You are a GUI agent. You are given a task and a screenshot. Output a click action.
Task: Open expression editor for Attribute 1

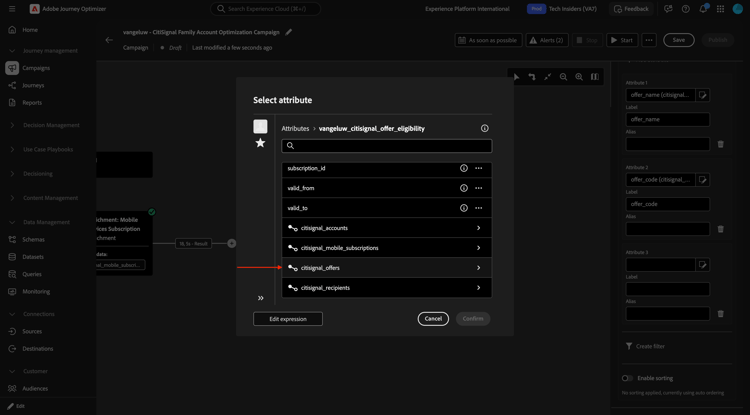click(x=702, y=95)
